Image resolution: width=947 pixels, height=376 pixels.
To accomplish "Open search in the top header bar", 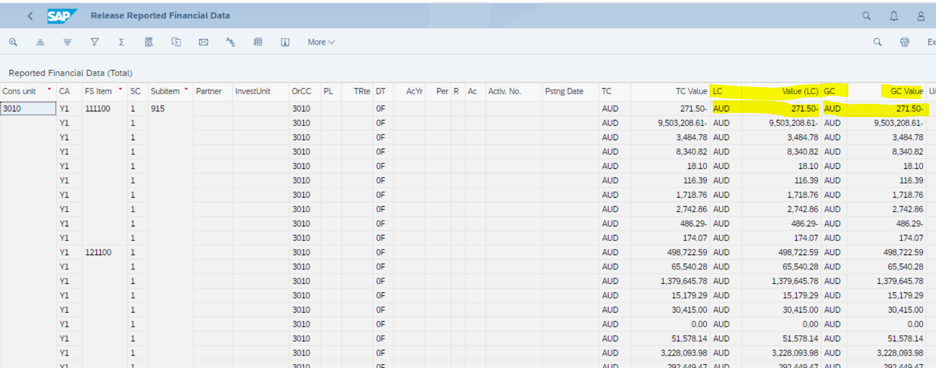I will 867,16.
